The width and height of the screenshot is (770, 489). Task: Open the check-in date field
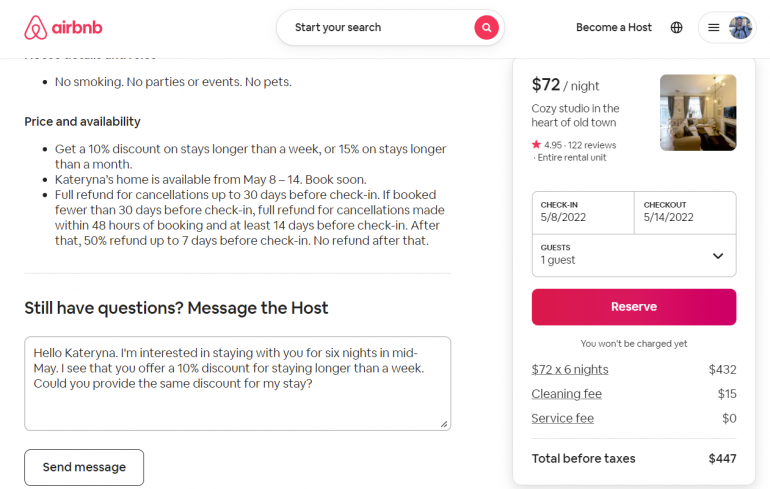click(x=583, y=212)
